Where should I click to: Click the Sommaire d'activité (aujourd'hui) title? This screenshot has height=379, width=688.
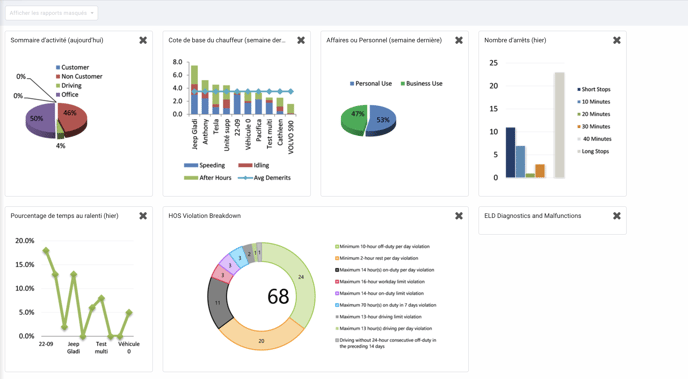[57, 40]
